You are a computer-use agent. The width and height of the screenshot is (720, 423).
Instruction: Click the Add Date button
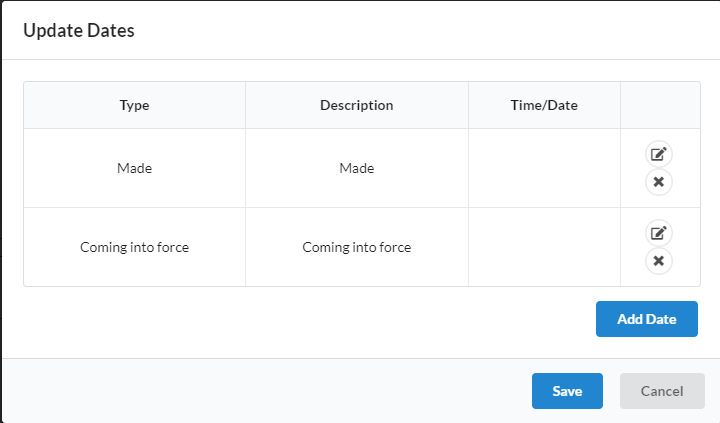[x=647, y=319]
